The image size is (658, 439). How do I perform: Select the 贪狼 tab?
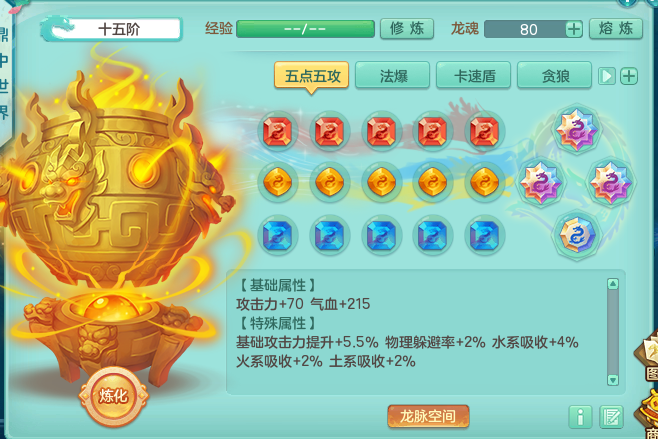point(555,76)
